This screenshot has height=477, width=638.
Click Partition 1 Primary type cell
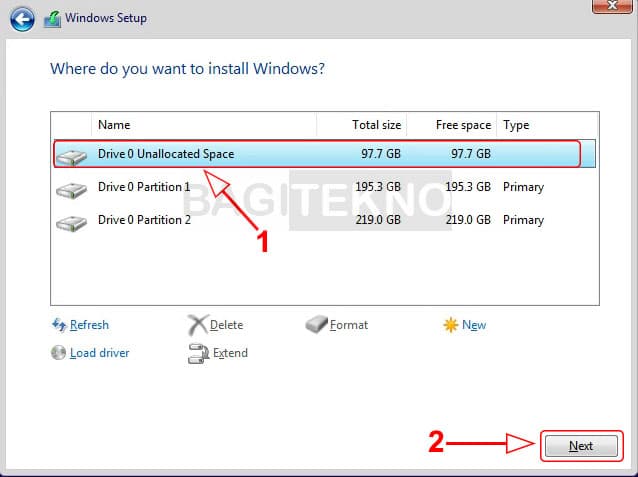coord(523,187)
